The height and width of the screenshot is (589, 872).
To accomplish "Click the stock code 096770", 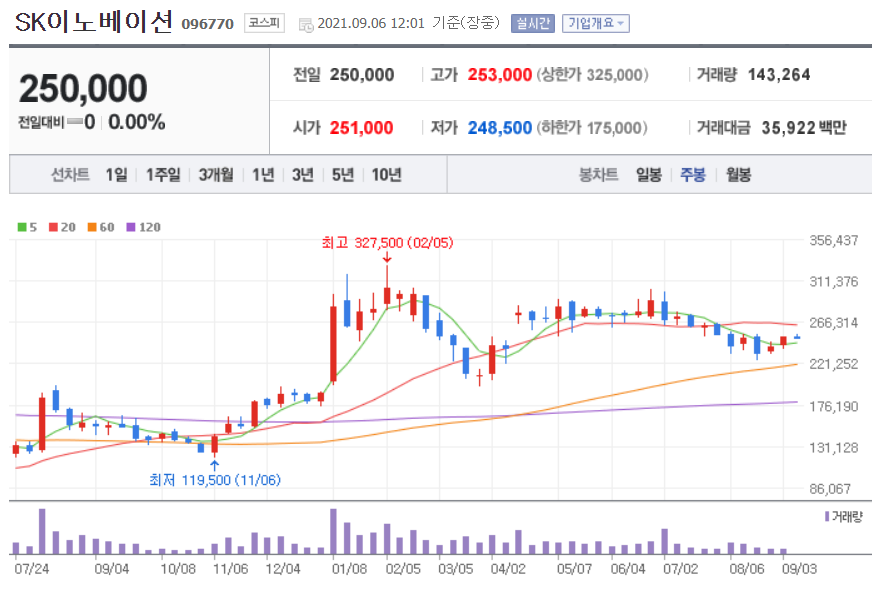I will coord(207,24).
